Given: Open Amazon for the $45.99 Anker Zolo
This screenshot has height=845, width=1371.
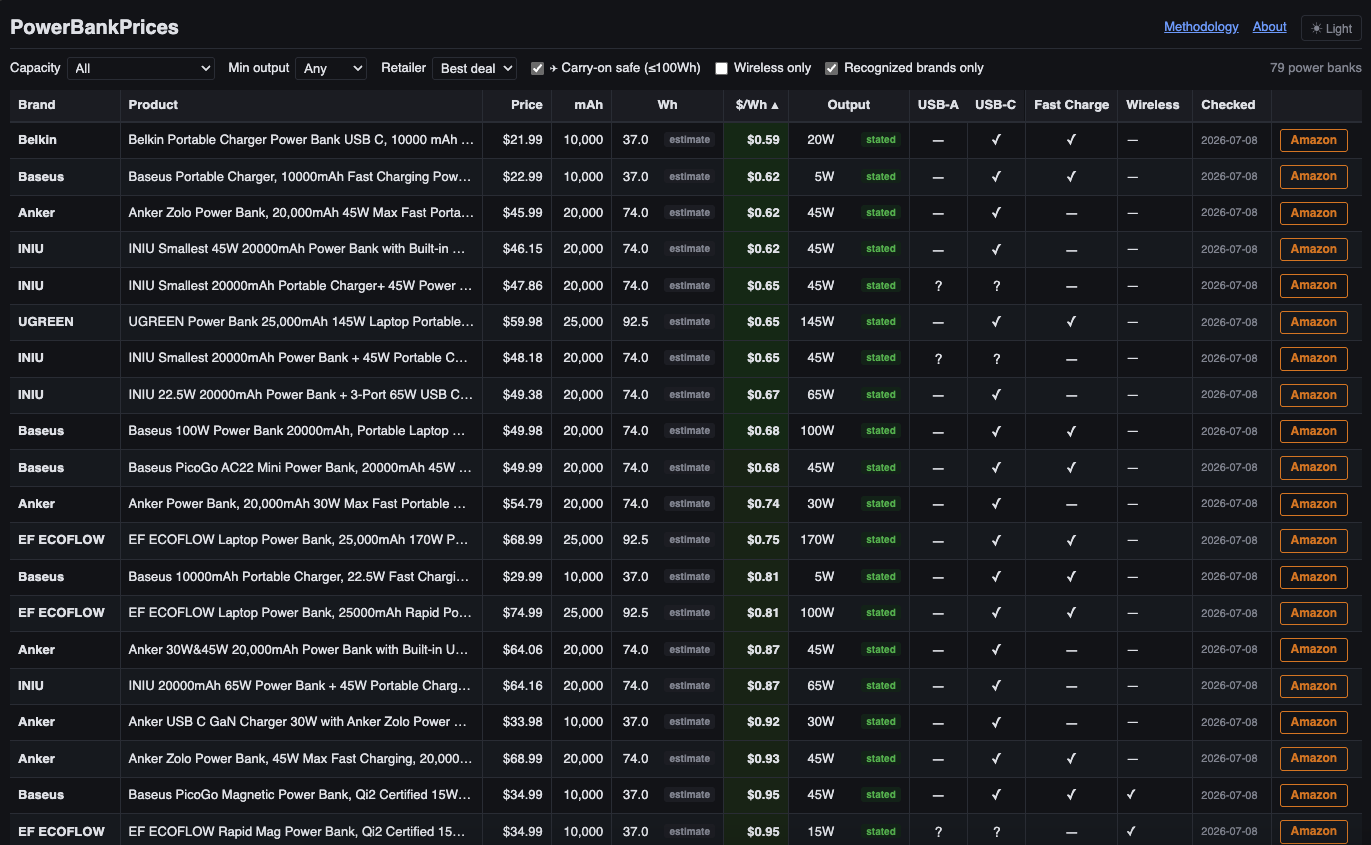Looking at the screenshot, I should click(1313, 213).
